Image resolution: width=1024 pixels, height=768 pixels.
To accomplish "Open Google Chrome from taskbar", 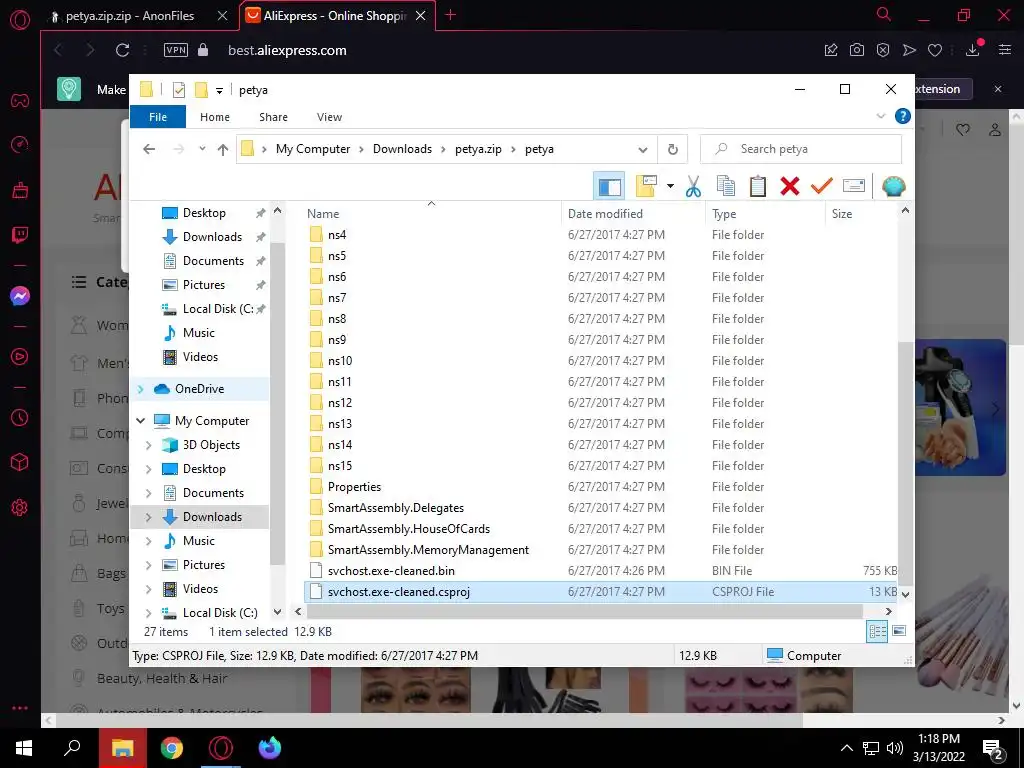I will tap(172, 748).
